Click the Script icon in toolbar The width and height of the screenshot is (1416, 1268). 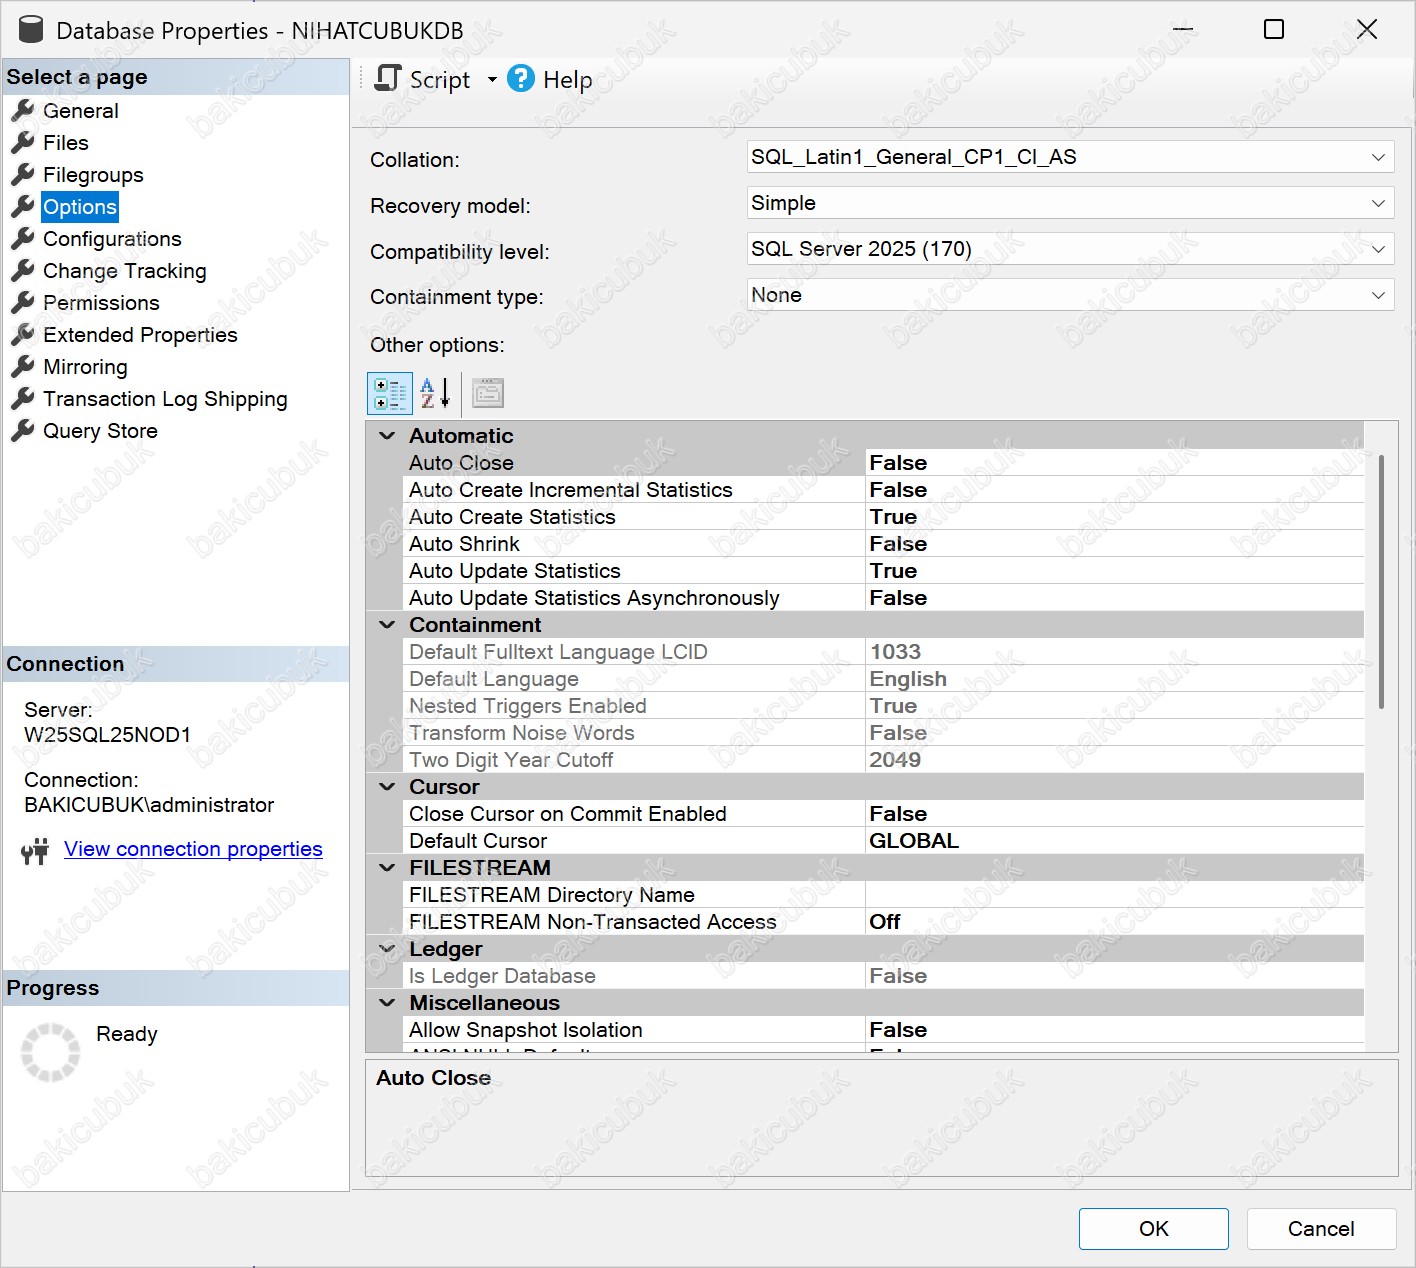click(x=388, y=79)
